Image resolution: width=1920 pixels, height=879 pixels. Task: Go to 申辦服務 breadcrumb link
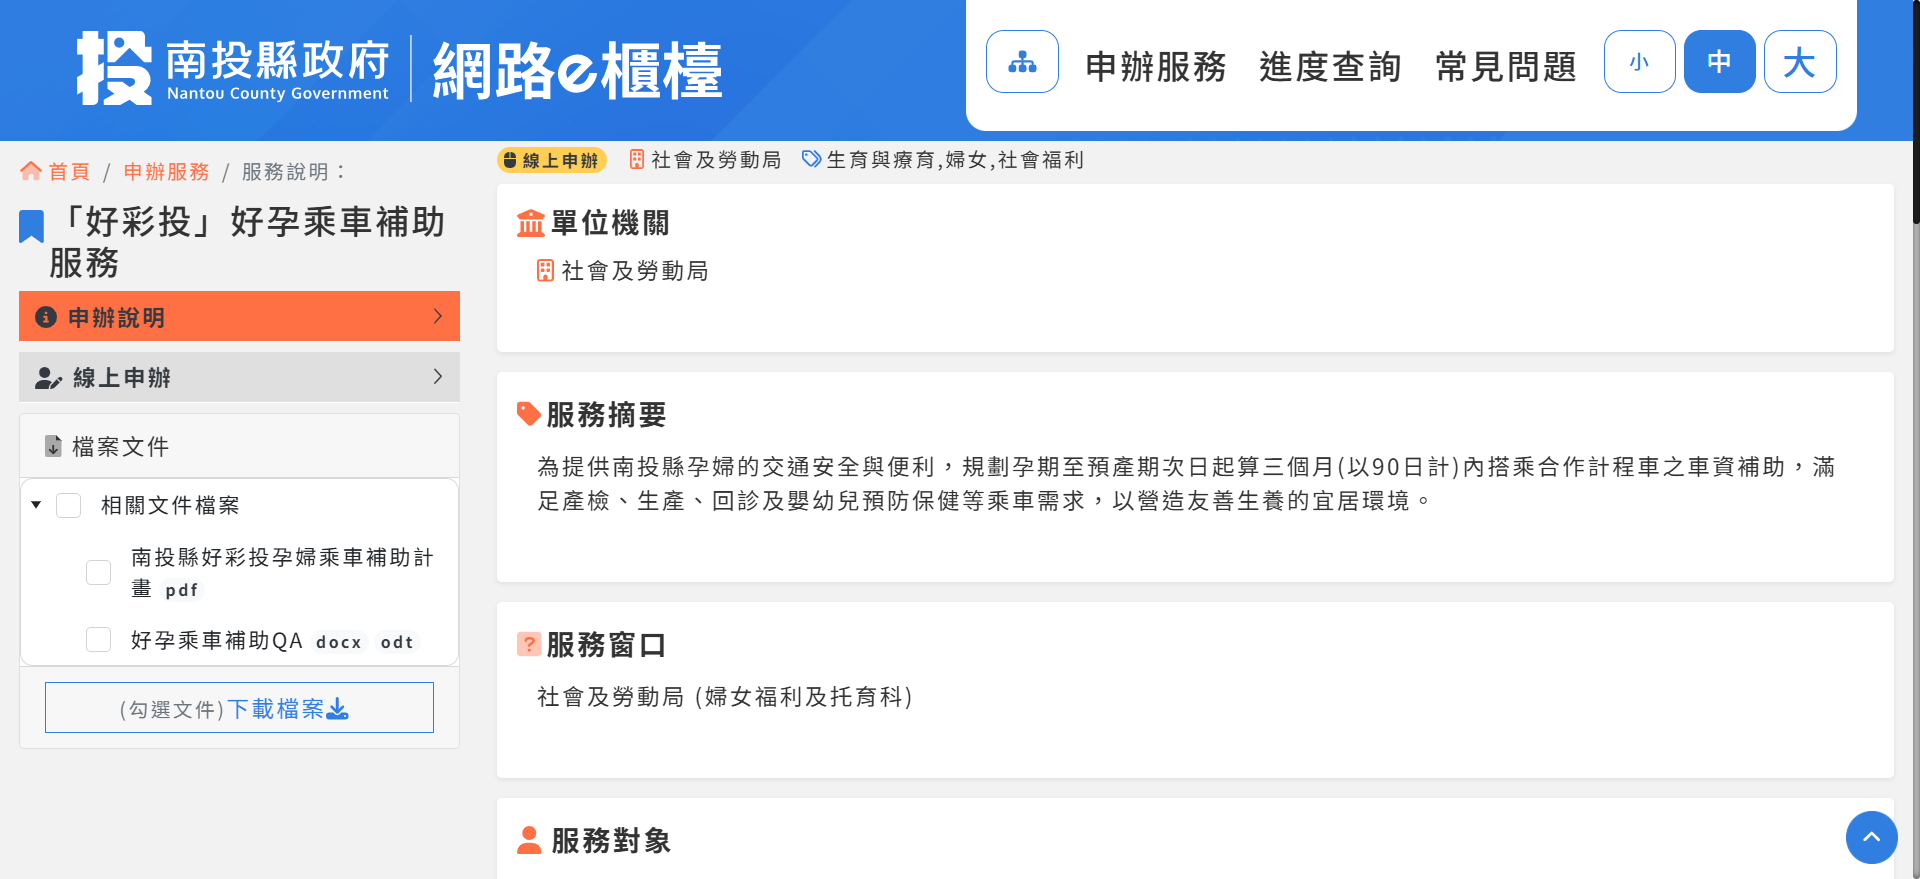166,172
